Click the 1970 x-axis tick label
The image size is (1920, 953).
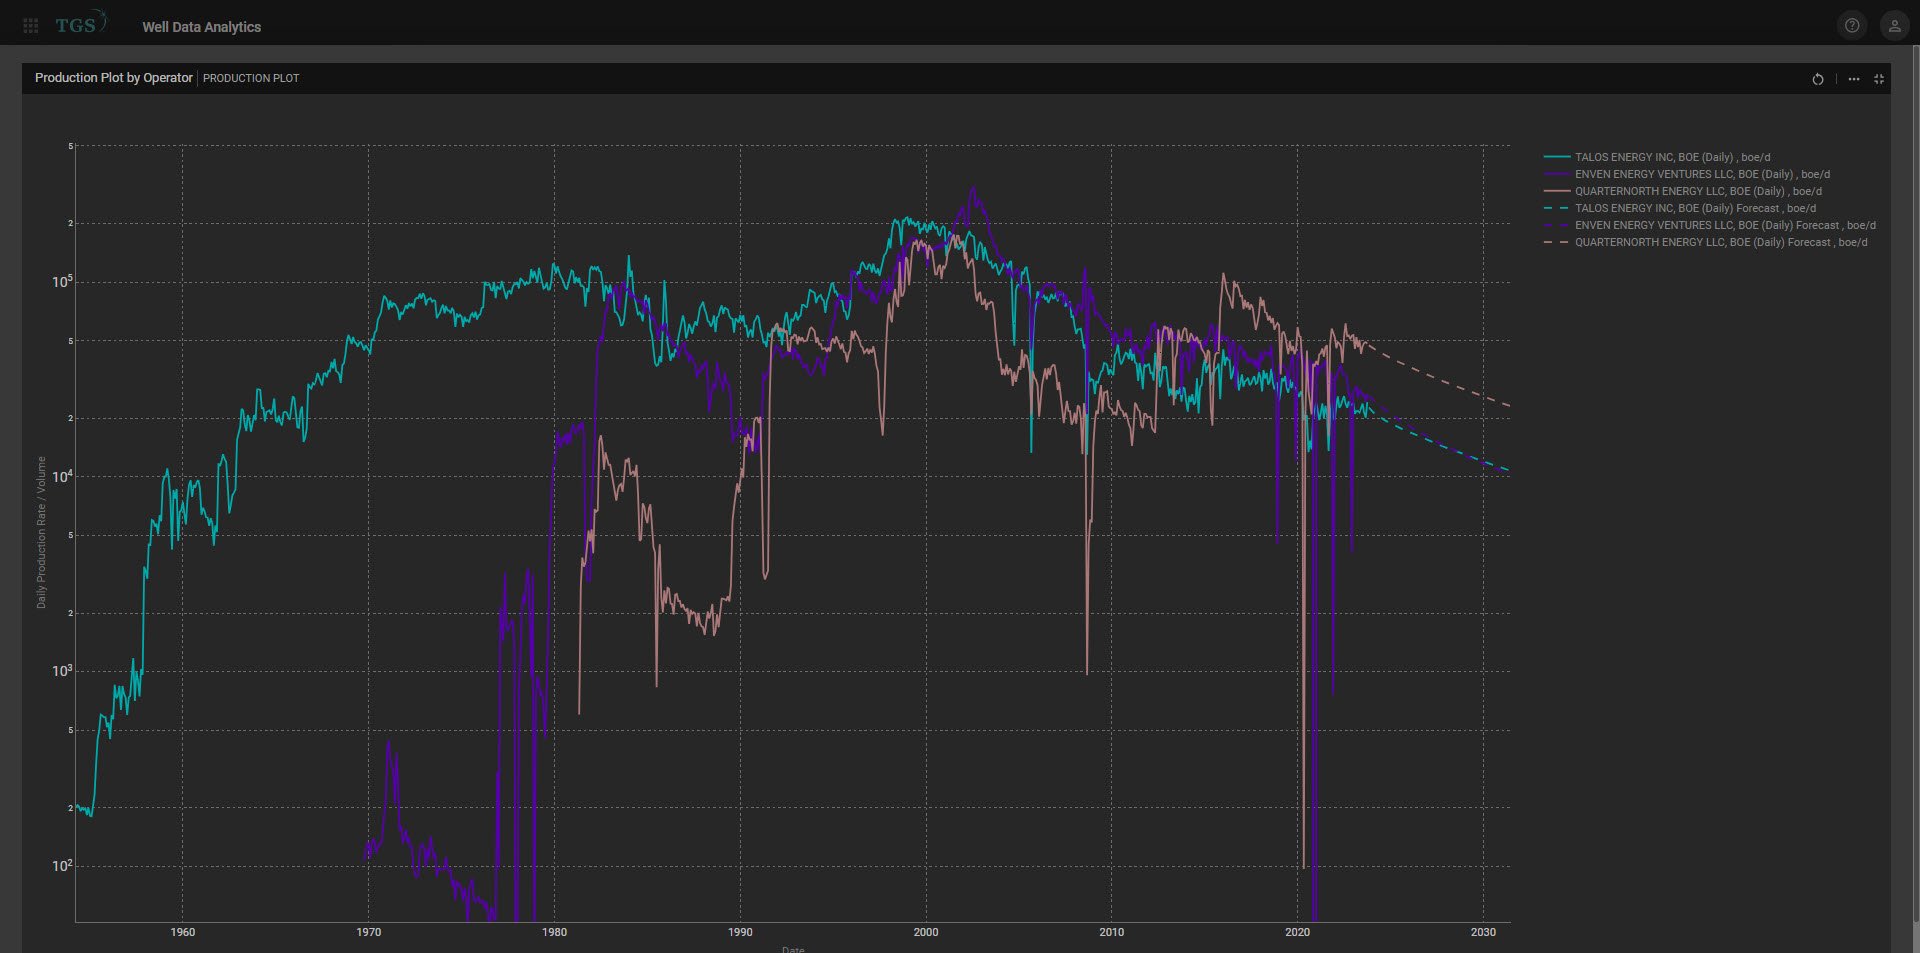coord(369,932)
